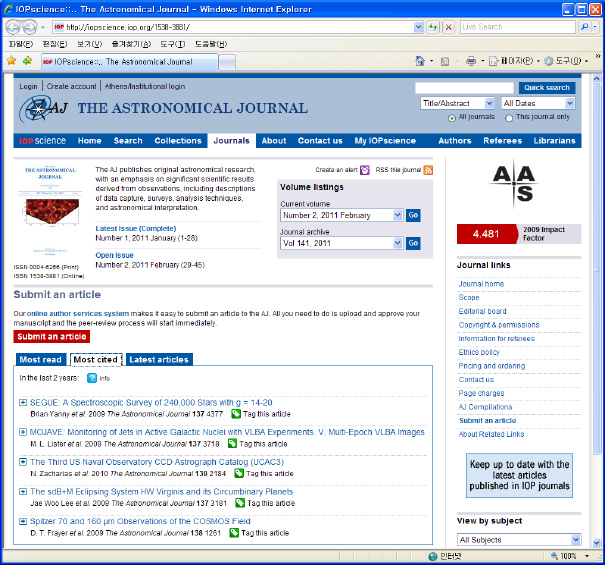Expand the SEGUE article abstract
Screen dimensions: 605x565
click(x=23, y=403)
